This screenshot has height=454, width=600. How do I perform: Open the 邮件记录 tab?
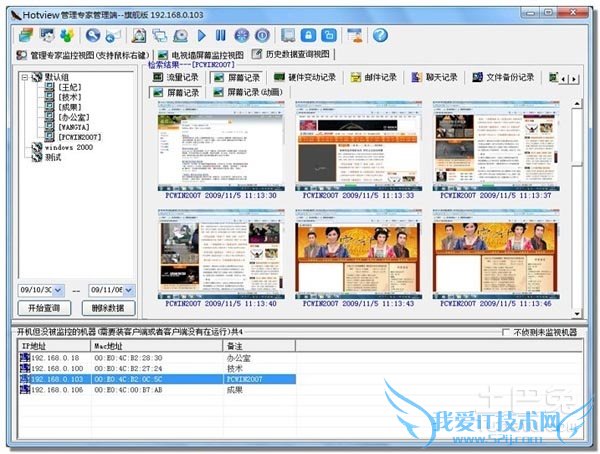pyautogui.click(x=373, y=77)
